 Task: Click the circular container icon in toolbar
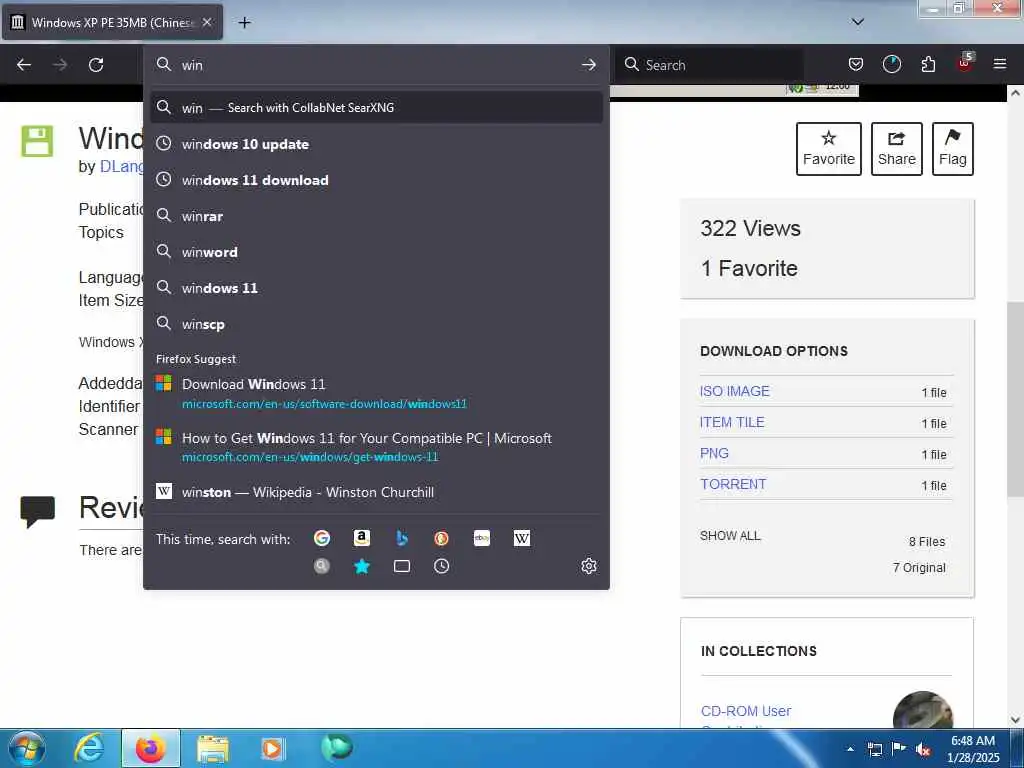click(891, 64)
